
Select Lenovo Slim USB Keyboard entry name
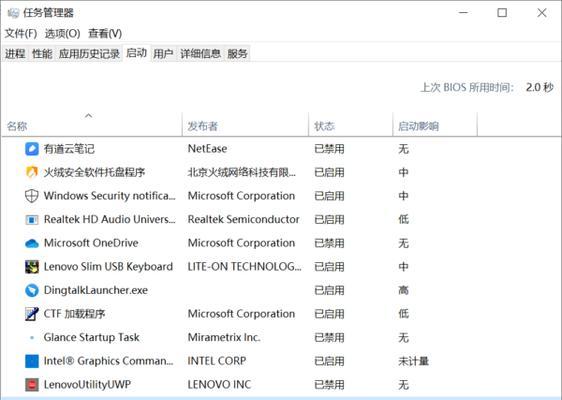(108, 267)
